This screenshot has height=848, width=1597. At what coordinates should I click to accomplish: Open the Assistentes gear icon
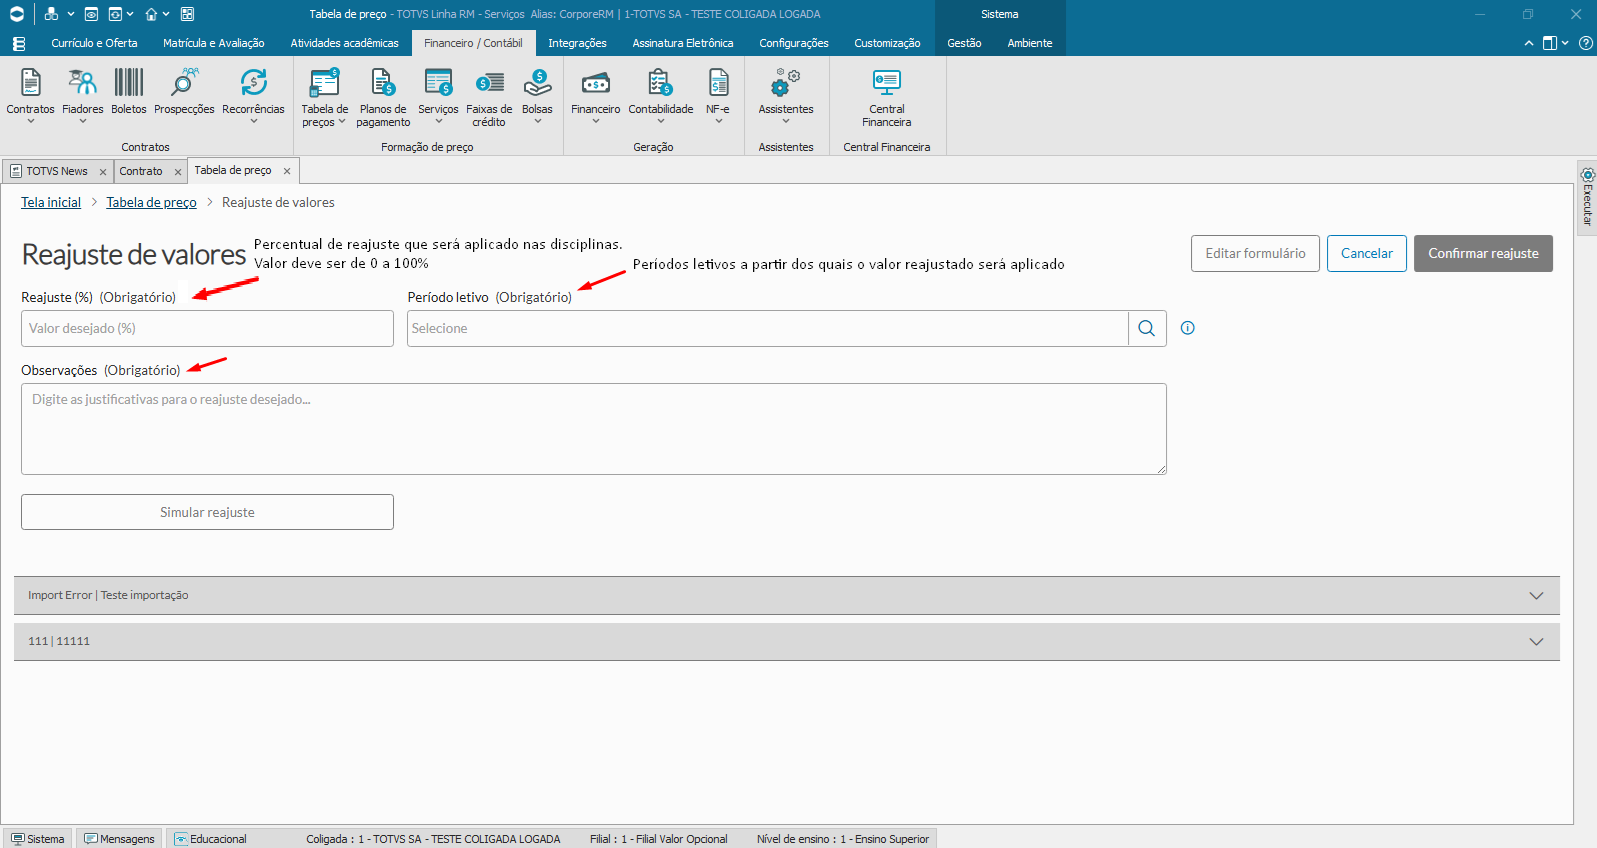coord(786,83)
